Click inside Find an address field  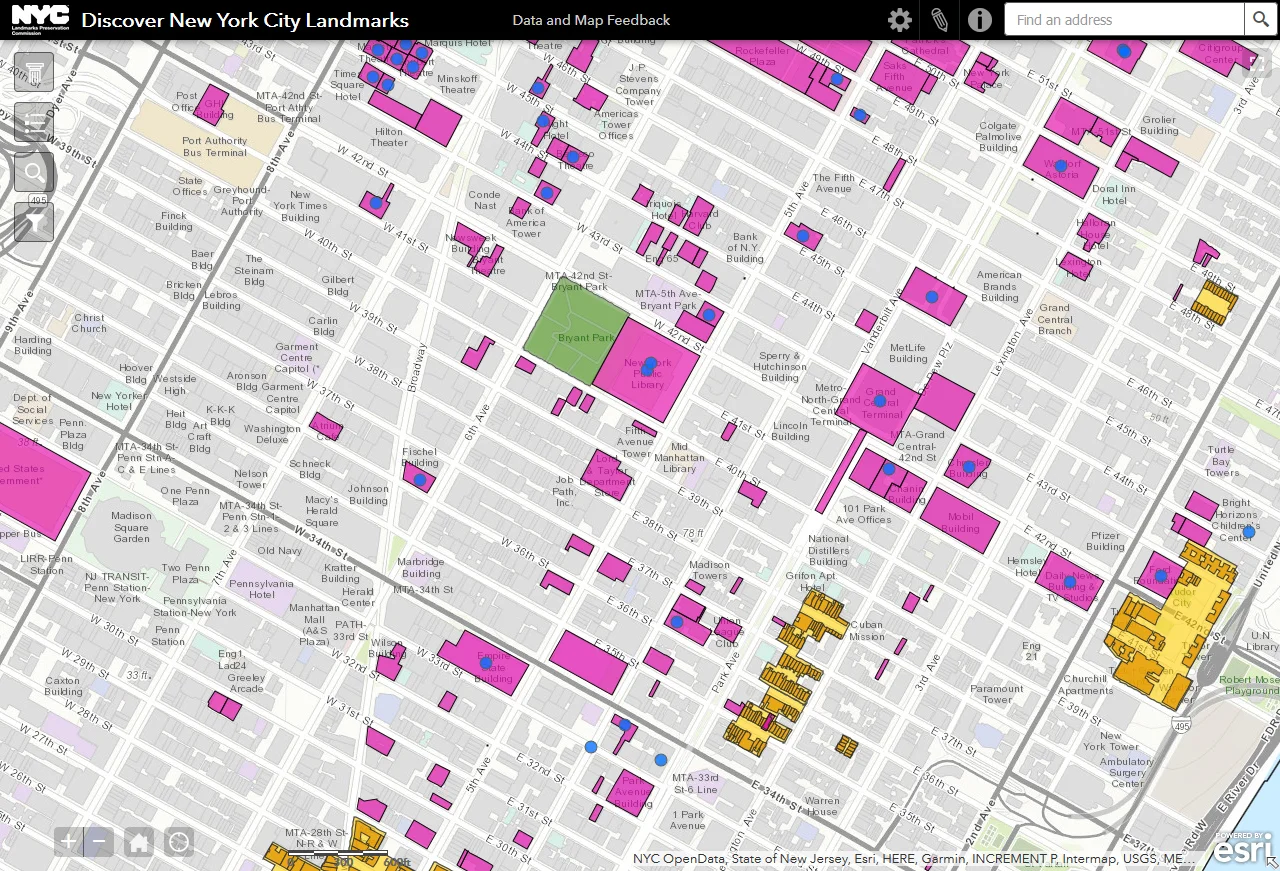pos(1124,20)
